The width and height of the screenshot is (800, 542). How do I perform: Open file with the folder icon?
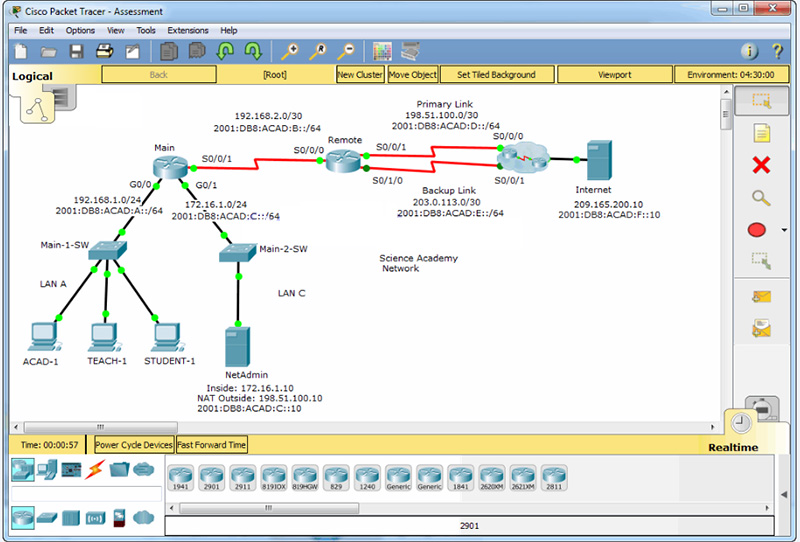[48, 52]
